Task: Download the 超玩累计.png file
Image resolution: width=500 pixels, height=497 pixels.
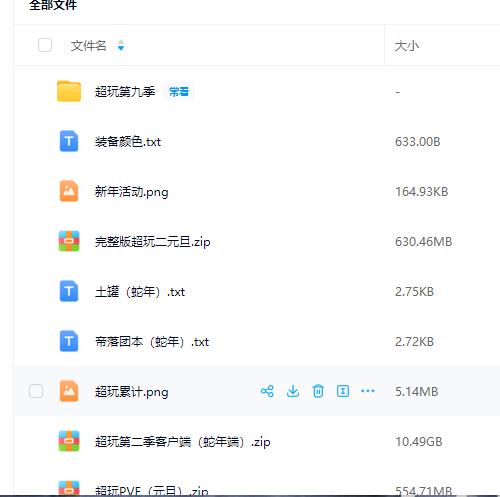Action: click(x=293, y=391)
